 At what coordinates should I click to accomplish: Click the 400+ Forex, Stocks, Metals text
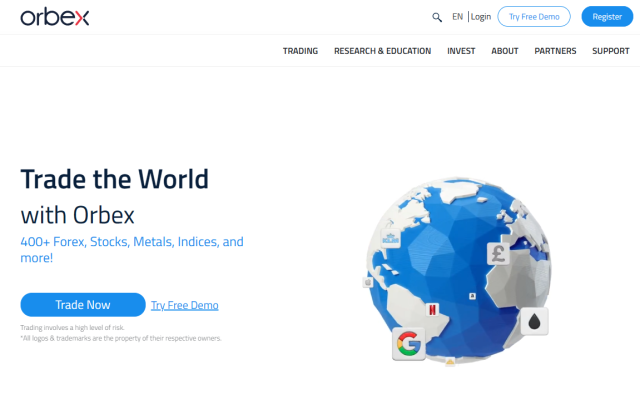tap(132, 249)
